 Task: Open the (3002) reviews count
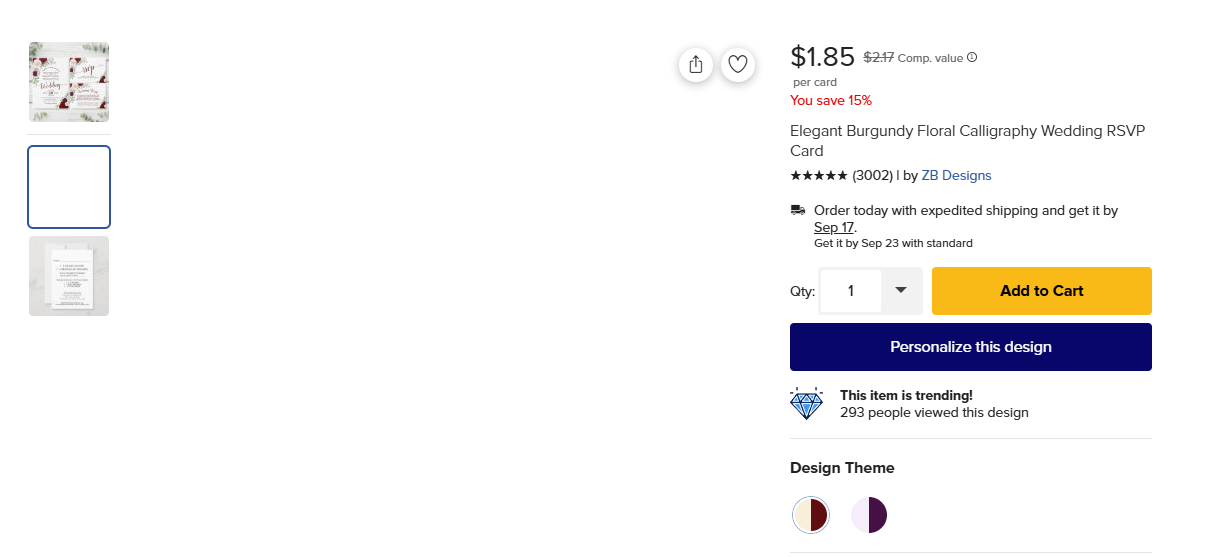(872, 176)
